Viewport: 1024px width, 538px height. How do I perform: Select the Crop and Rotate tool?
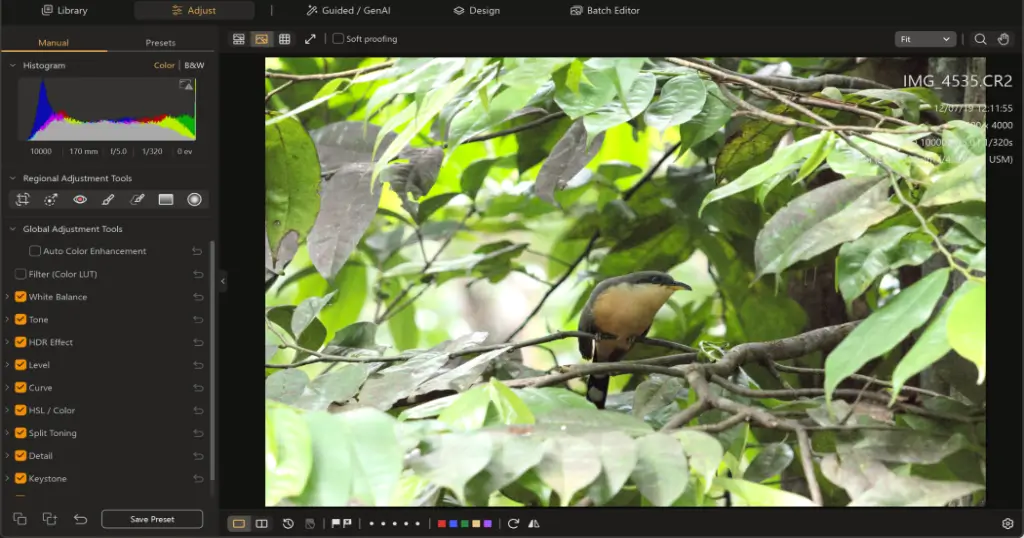(23, 199)
